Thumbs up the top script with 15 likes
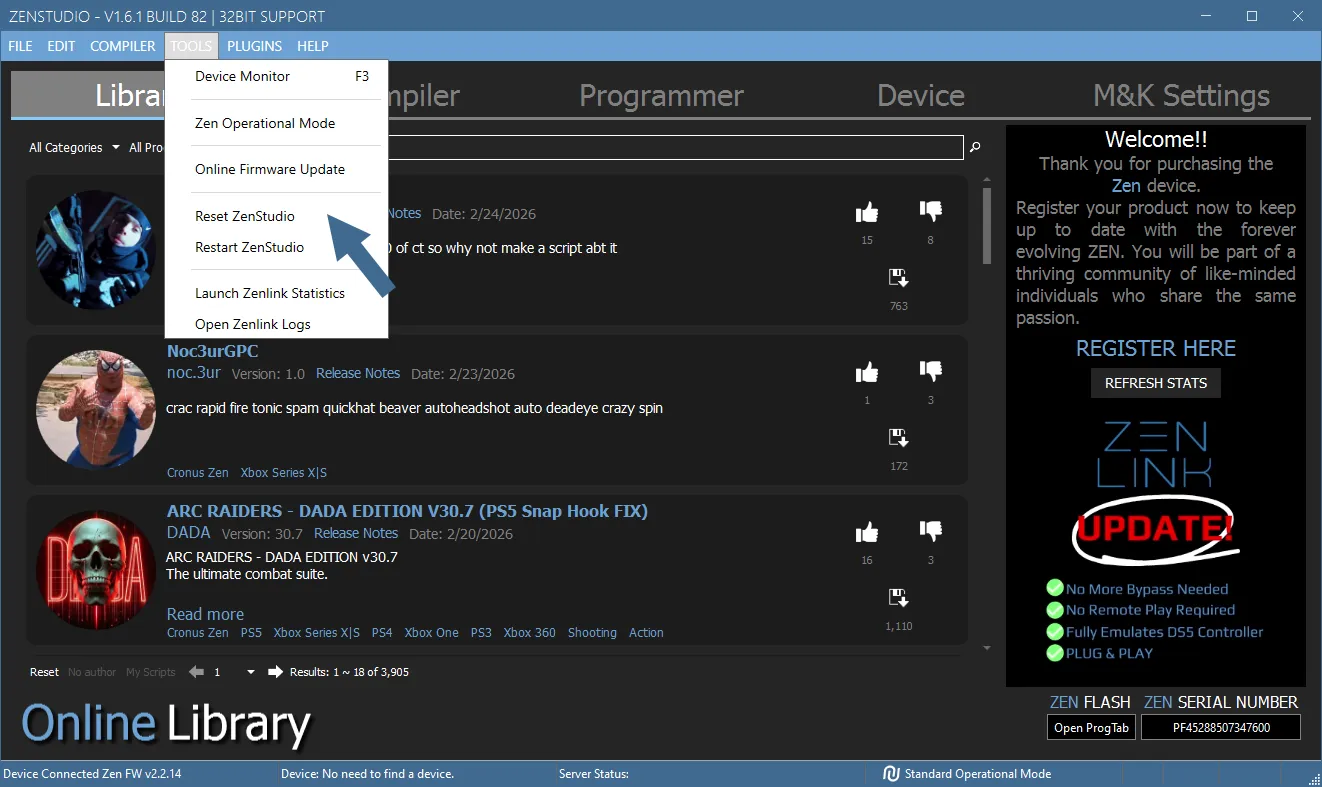The image size is (1322, 787). pyautogui.click(x=867, y=213)
